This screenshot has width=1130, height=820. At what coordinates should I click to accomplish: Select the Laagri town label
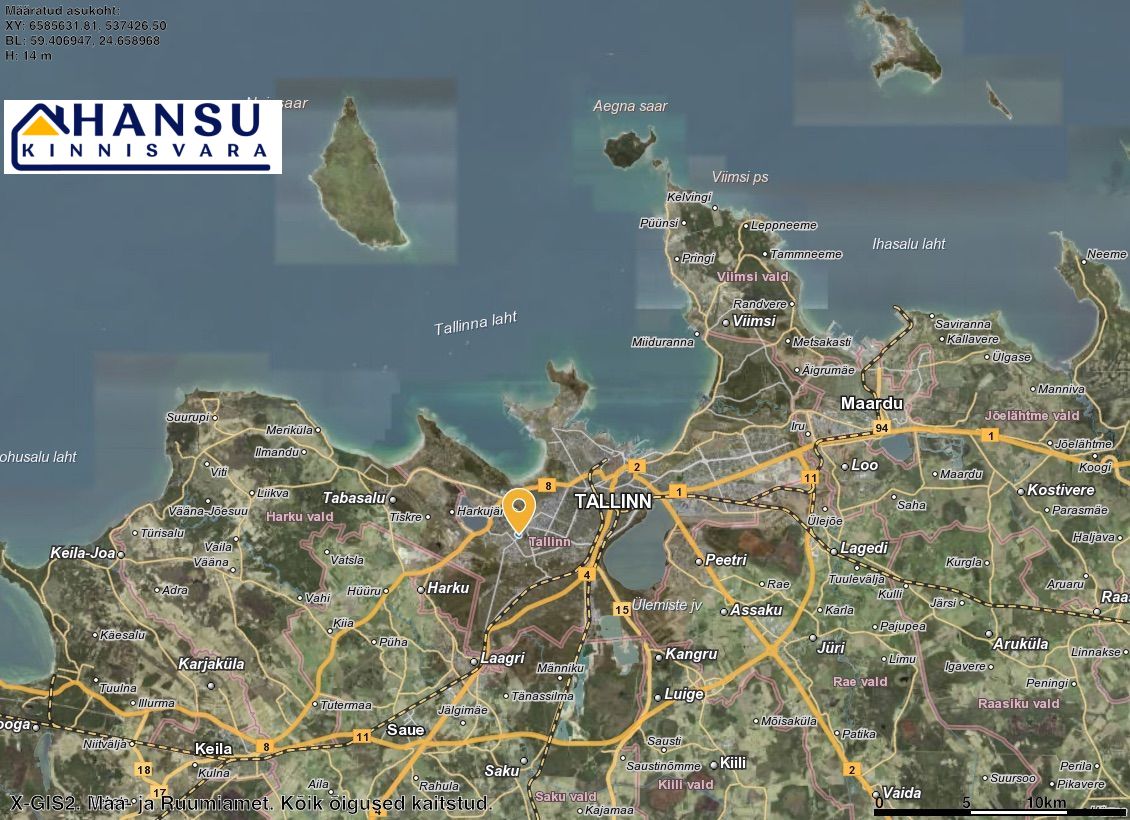click(502, 659)
